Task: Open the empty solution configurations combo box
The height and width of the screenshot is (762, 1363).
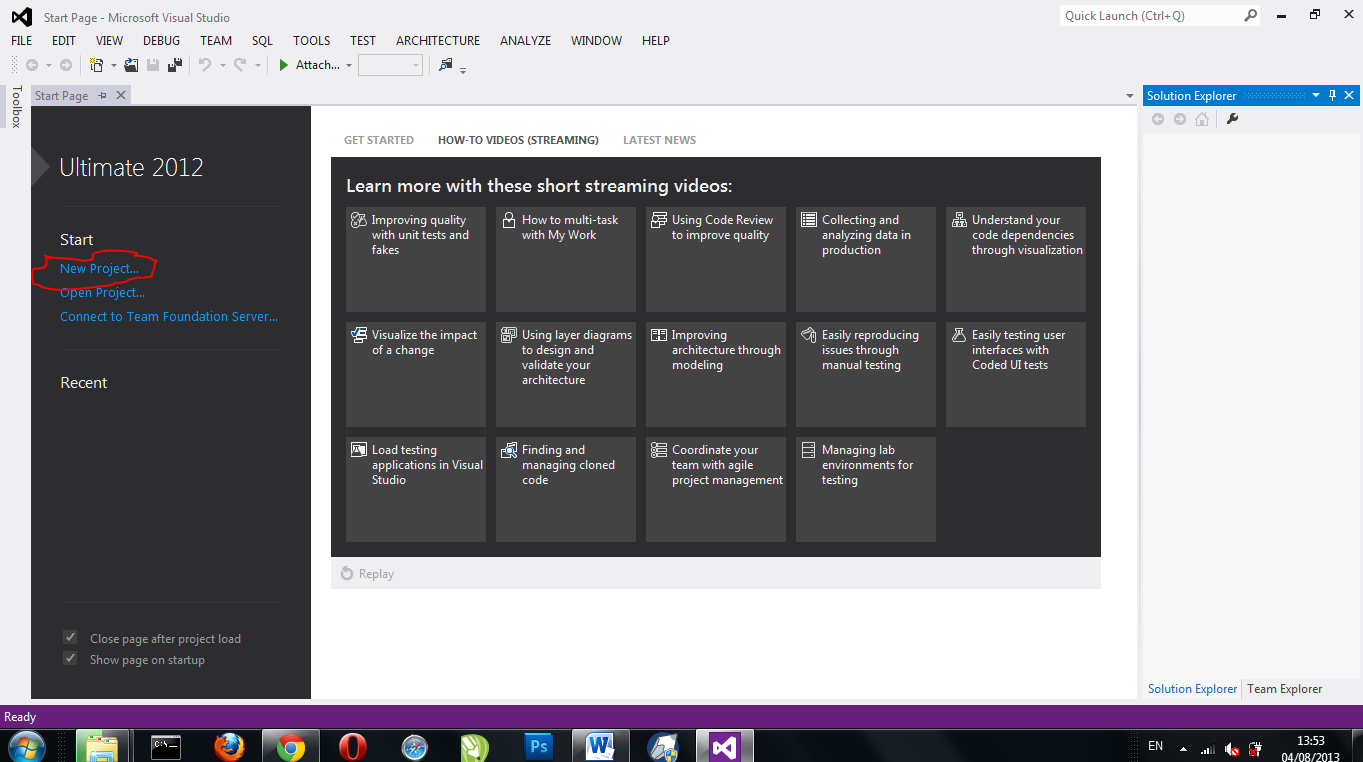Action: coord(390,65)
